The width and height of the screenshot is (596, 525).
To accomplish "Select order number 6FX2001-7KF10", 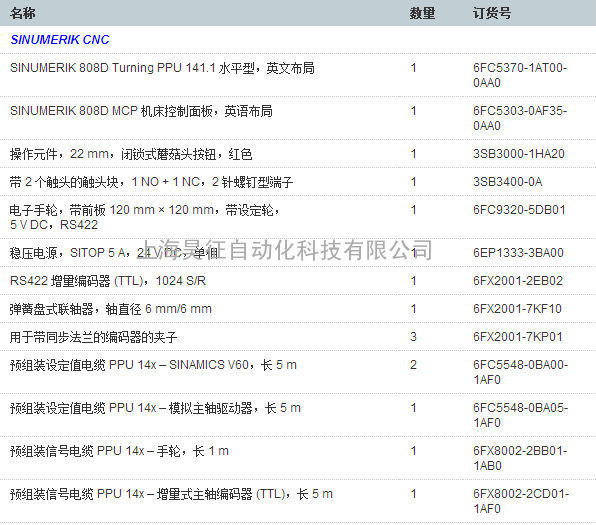I will (517, 309).
